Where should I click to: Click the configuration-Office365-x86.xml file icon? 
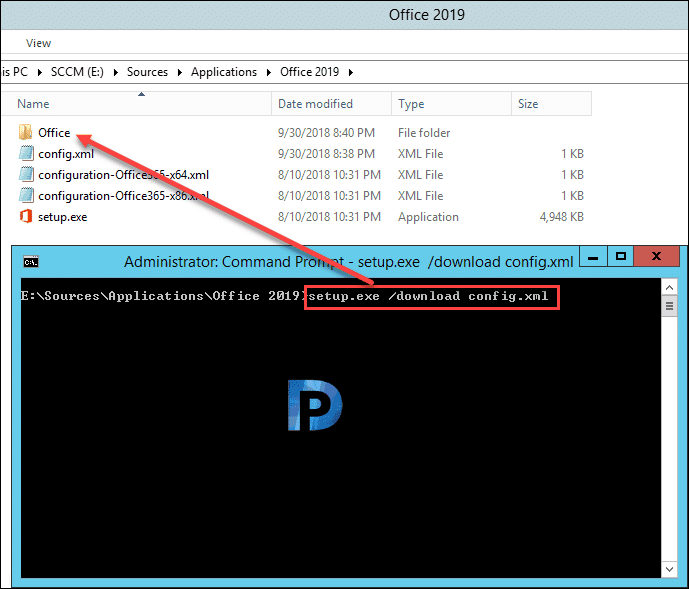[26, 195]
